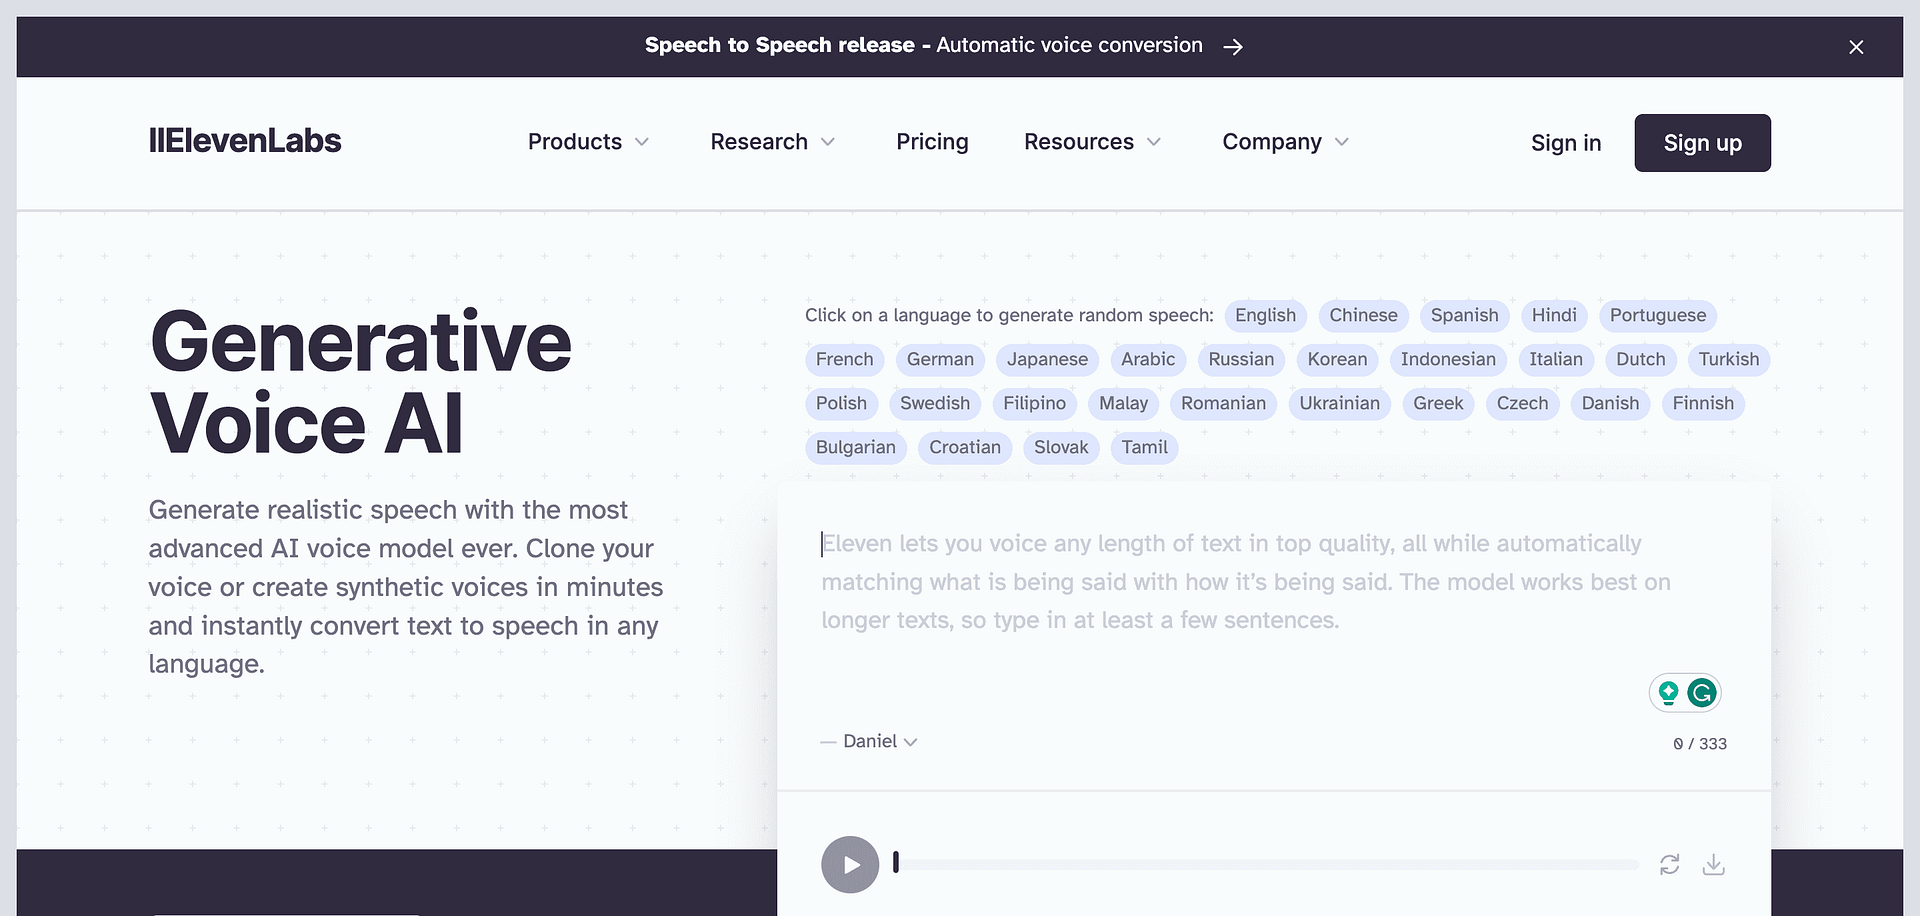Pick the Finnish language chip
1920x916 pixels.
click(x=1703, y=403)
